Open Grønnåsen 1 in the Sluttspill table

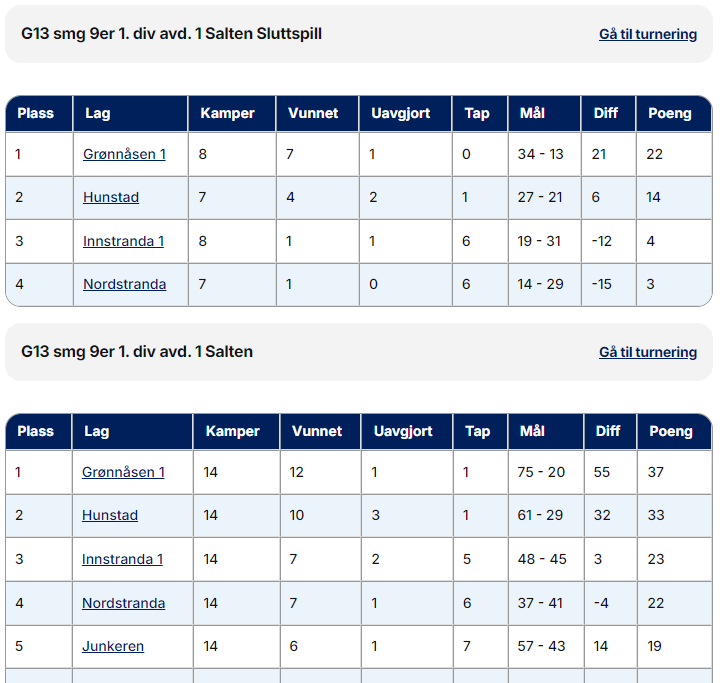pyautogui.click(x=124, y=154)
